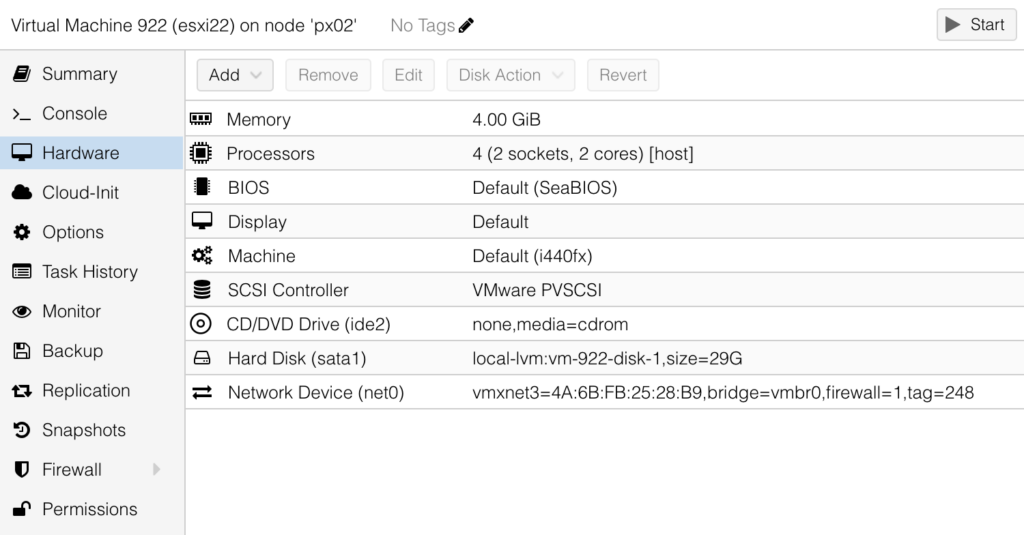Click the pencil icon to edit tags
The height and width of the screenshot is (535, 1024).
[x=466, y=26]
